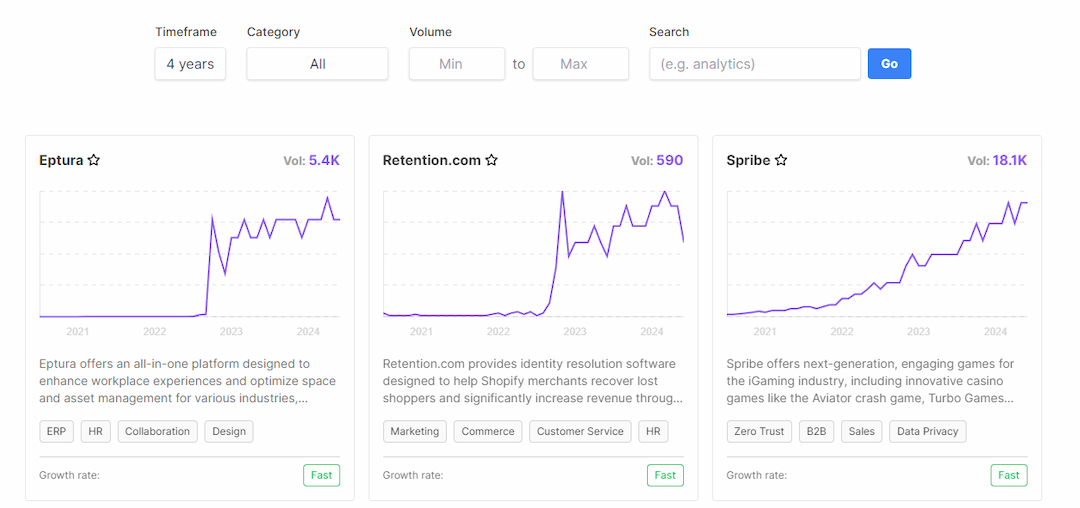The height and width of the screenshot is (508, 1080).
Task: Select the Commerce tag
Action: click(x=488, y=432)
